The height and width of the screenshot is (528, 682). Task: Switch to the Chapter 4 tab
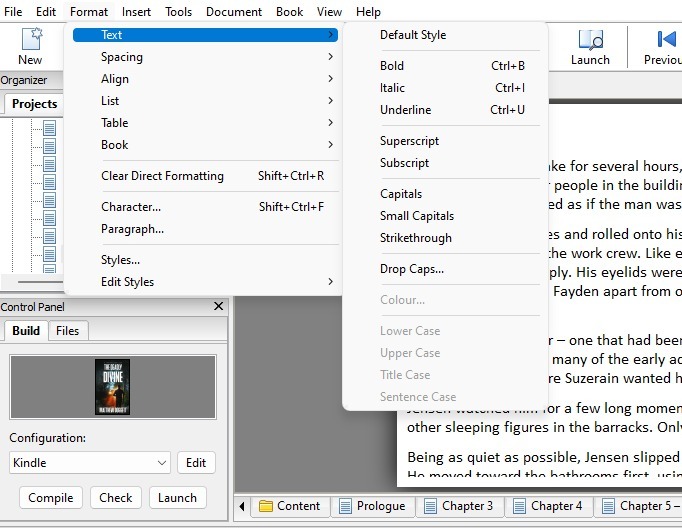point(548,506)
